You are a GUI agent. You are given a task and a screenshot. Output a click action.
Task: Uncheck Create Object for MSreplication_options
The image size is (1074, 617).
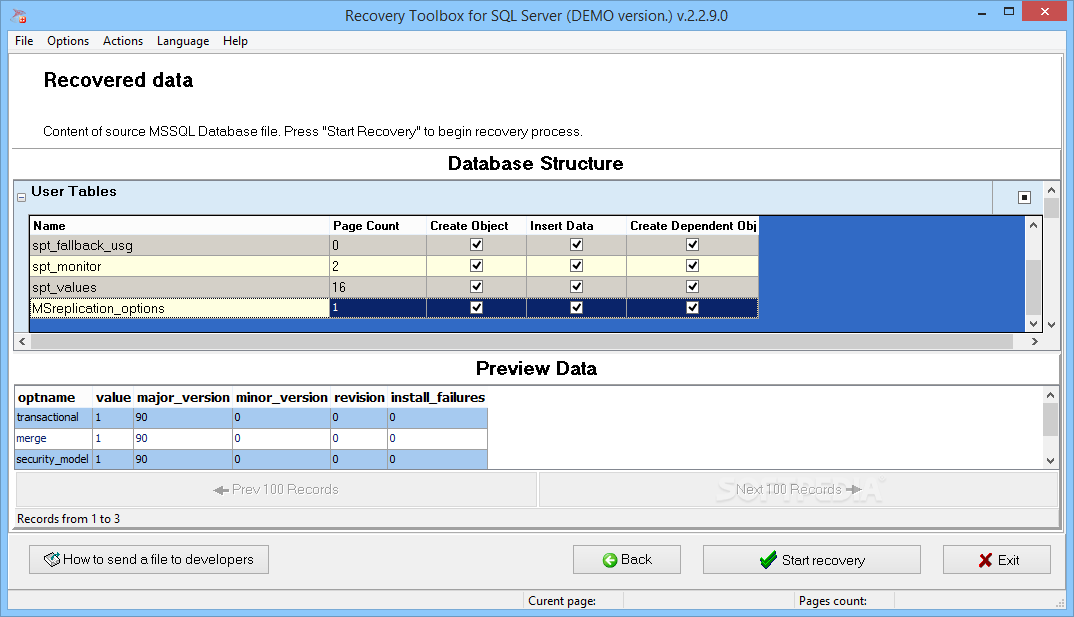click(x=477, y=307)
